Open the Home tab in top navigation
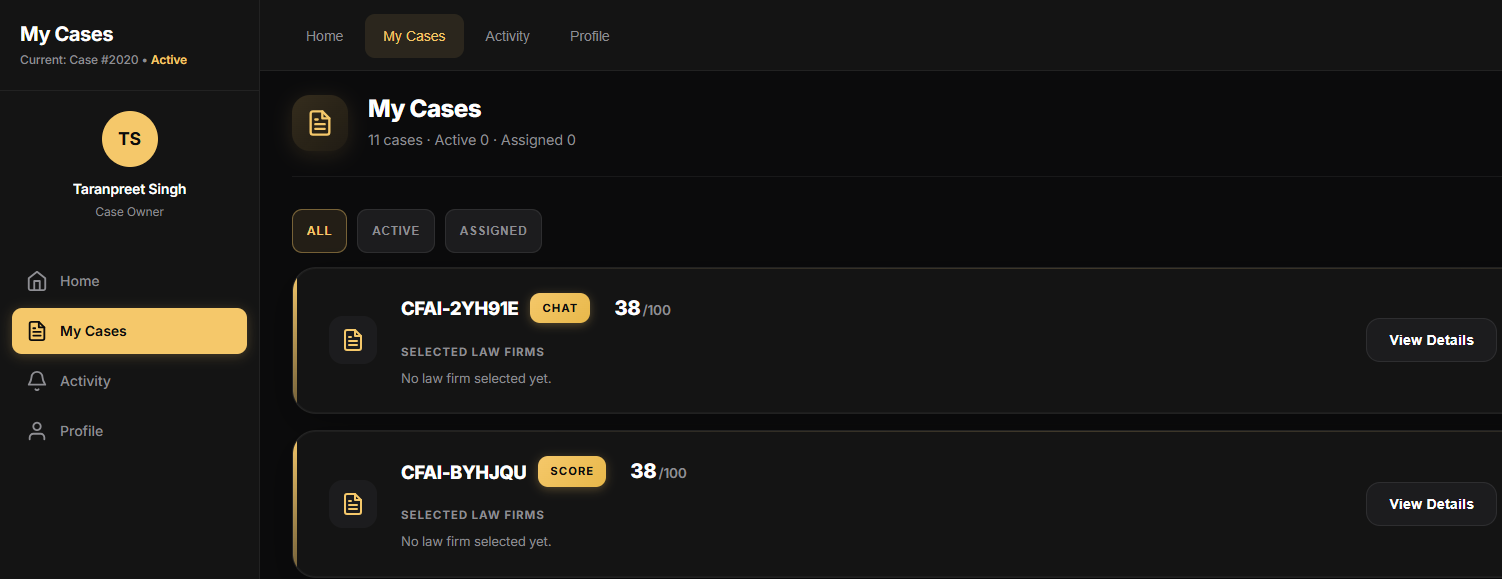This screenshot has height=579, width=1502. point(324,35)
